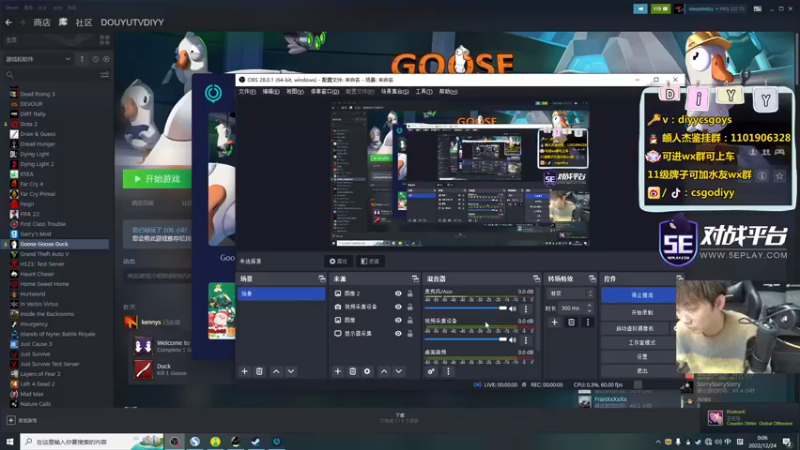Mute the 视频采集设备 mixer channel
The height and width of the screenshot is (450, 800).
(x=513, y=340)
